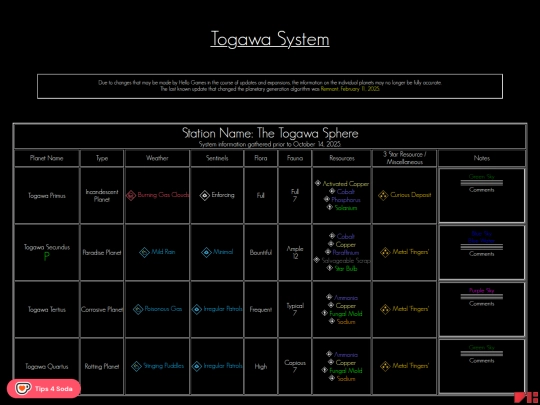Open Comments in the Togawa Tertius notes
This screenshot has width=540, height=405.
click(481, 304)
